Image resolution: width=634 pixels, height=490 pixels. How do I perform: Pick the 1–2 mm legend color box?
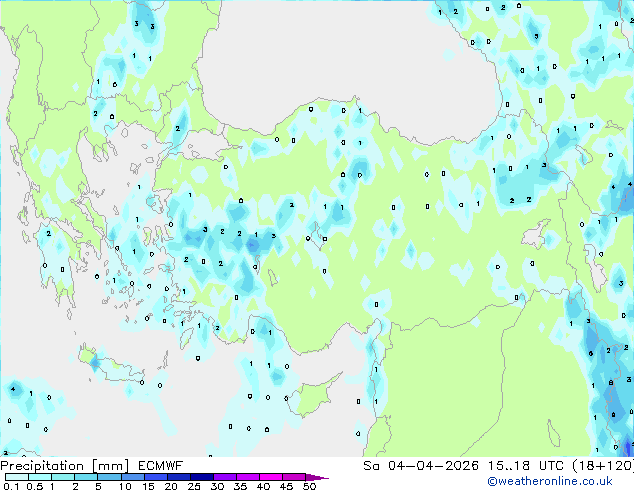pos(63,477)
